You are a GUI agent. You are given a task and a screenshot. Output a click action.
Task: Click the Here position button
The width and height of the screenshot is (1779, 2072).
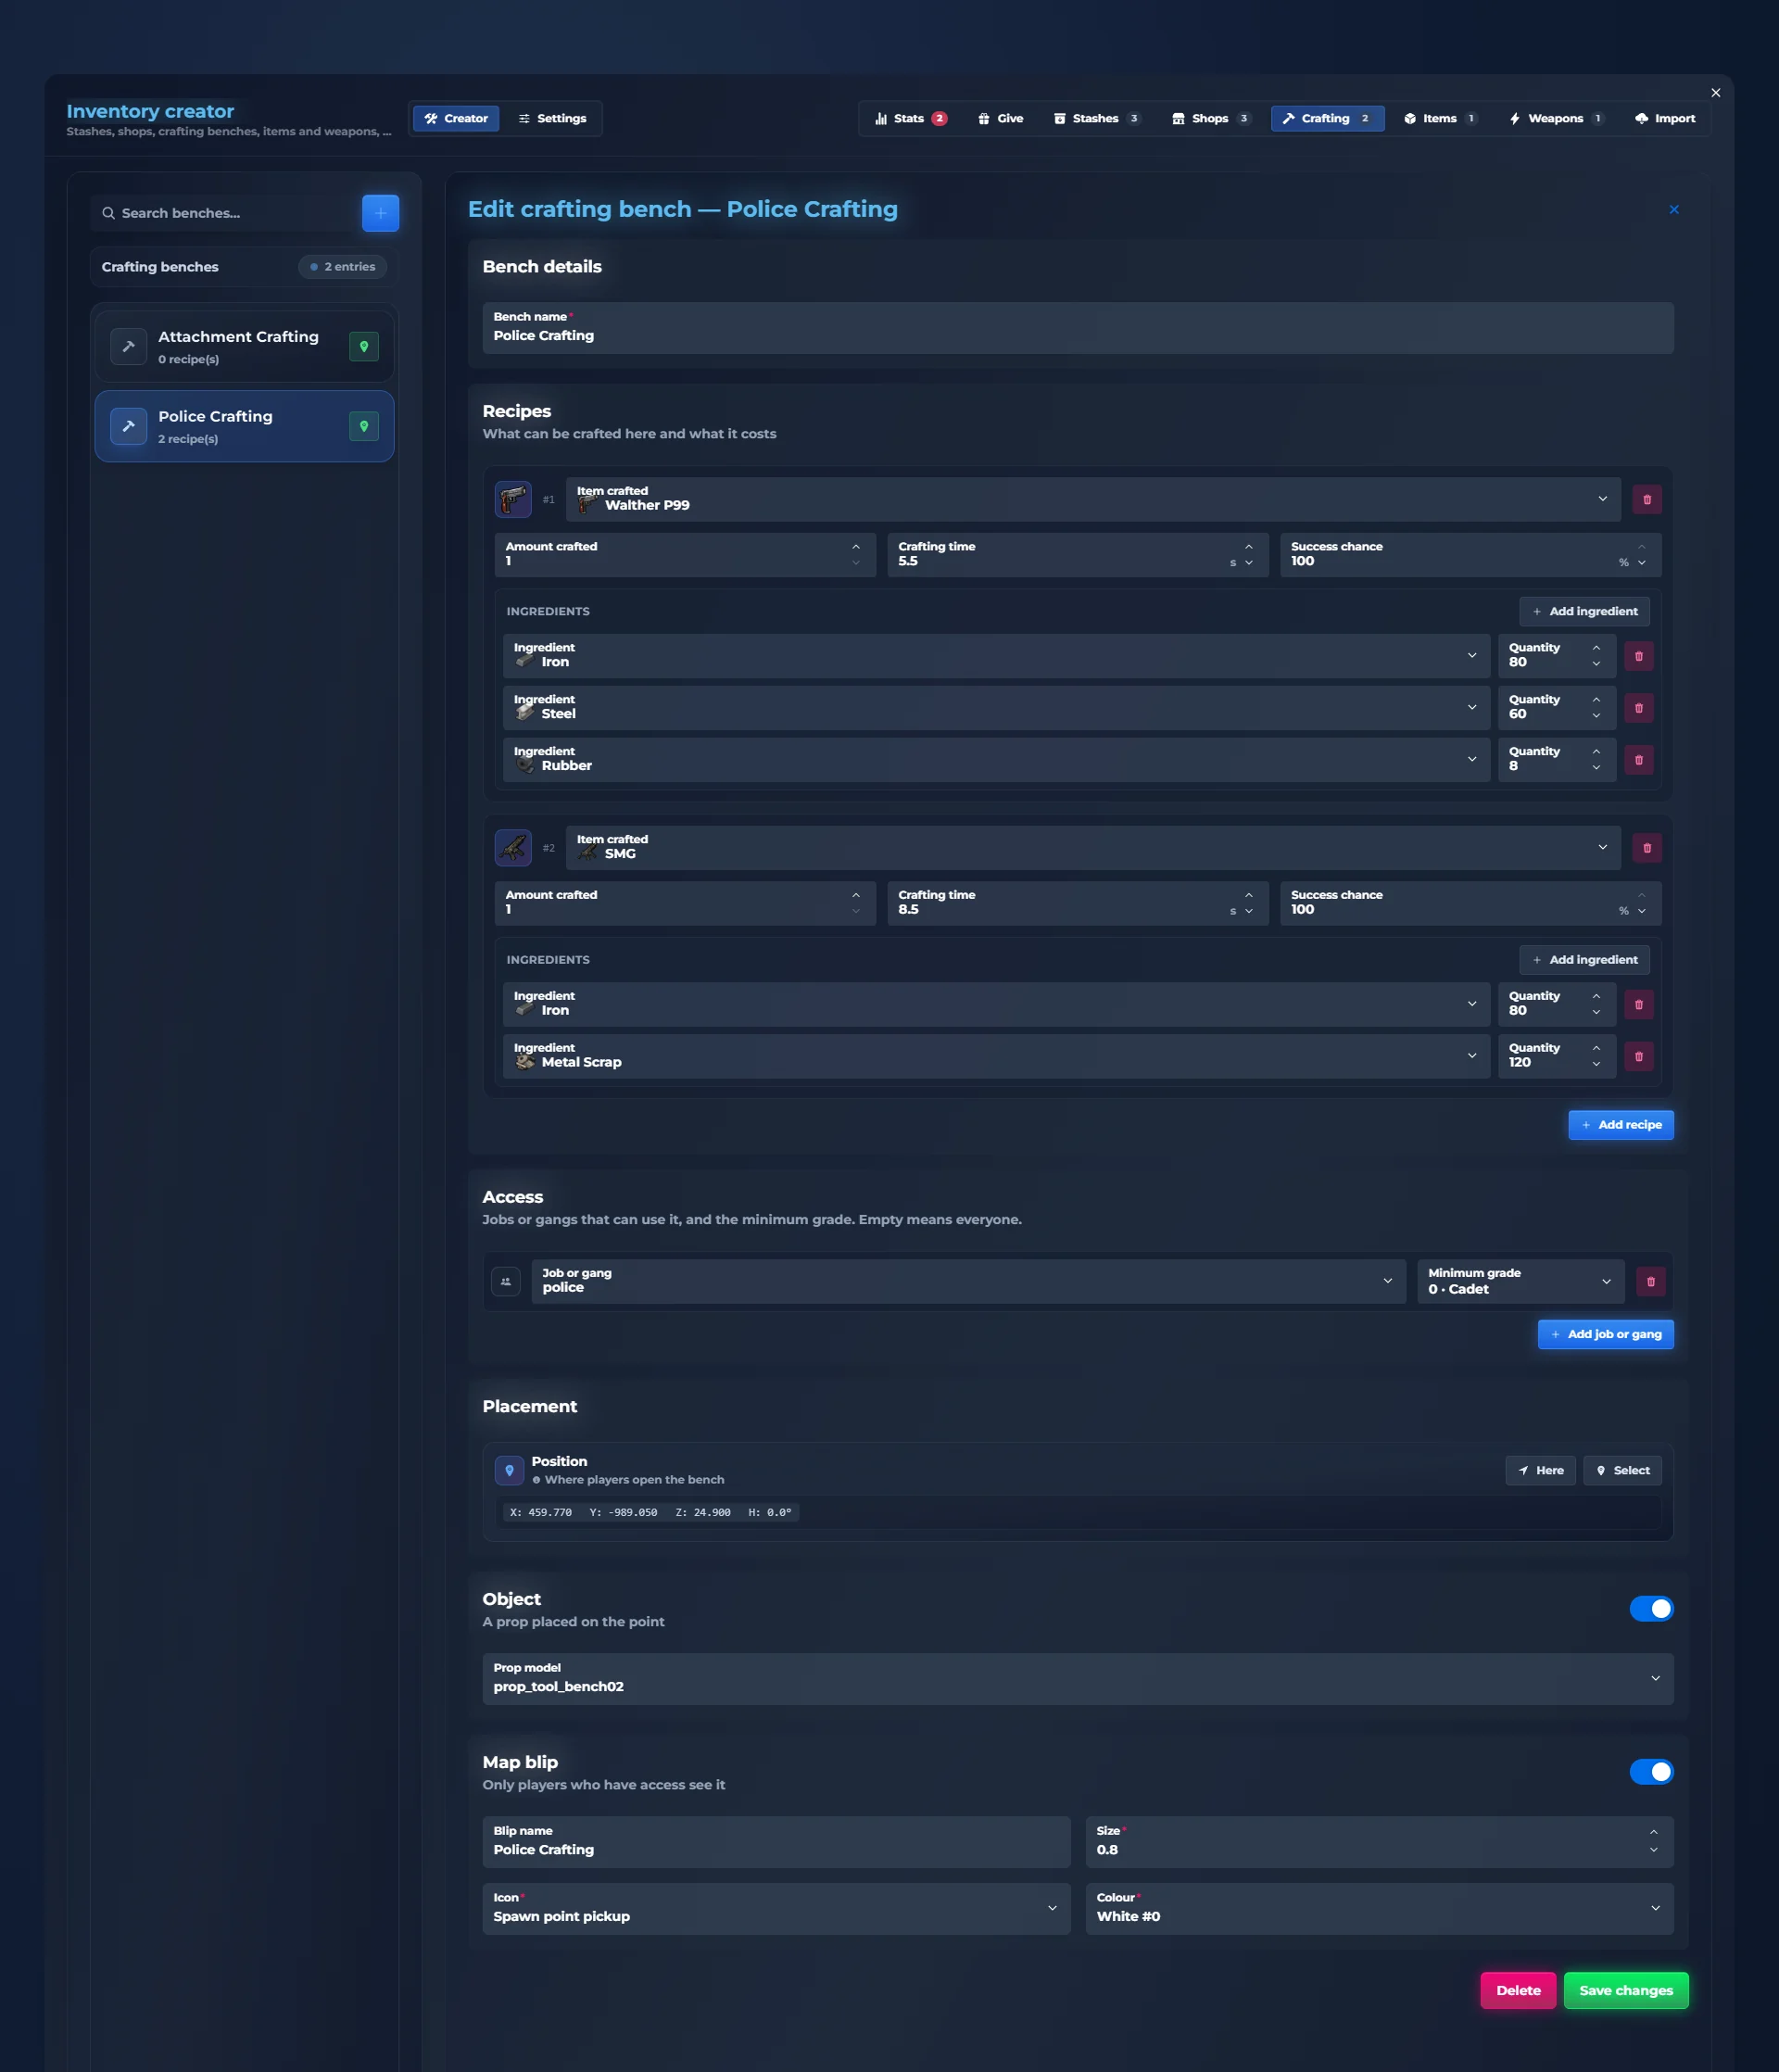[1540, 1470]
